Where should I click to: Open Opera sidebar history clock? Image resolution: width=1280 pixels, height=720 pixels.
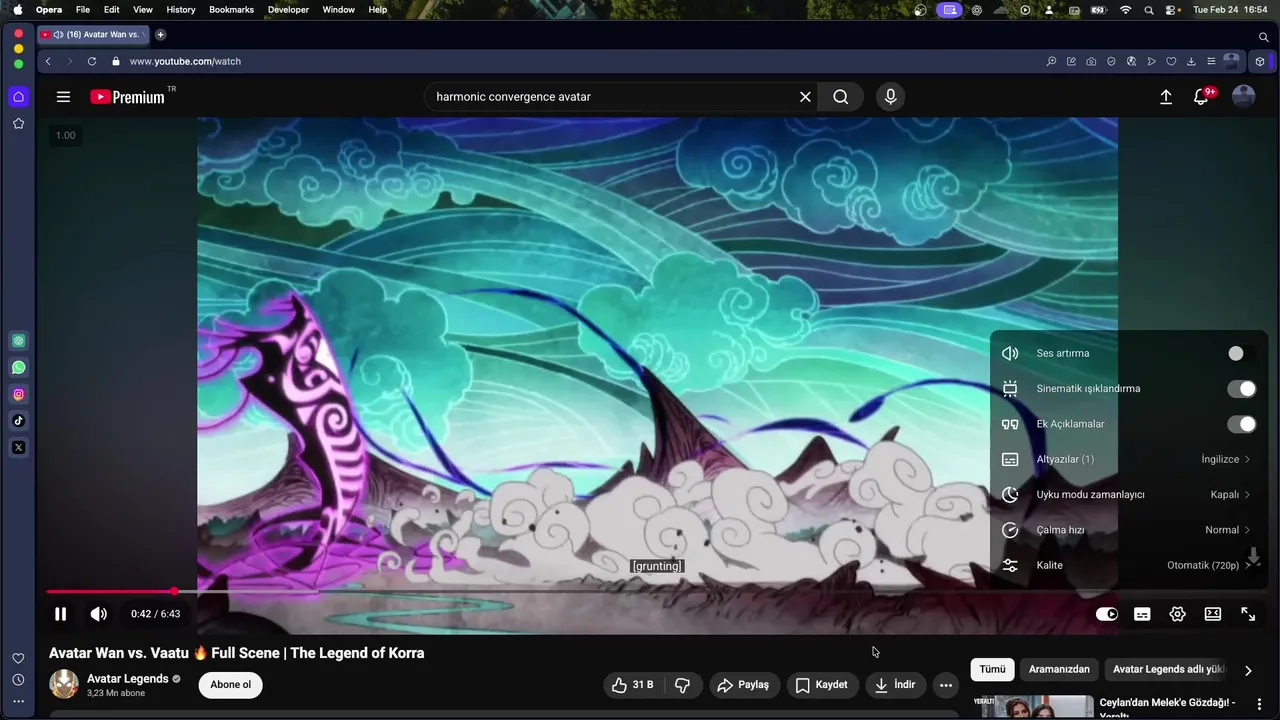(x=18, y=680)
